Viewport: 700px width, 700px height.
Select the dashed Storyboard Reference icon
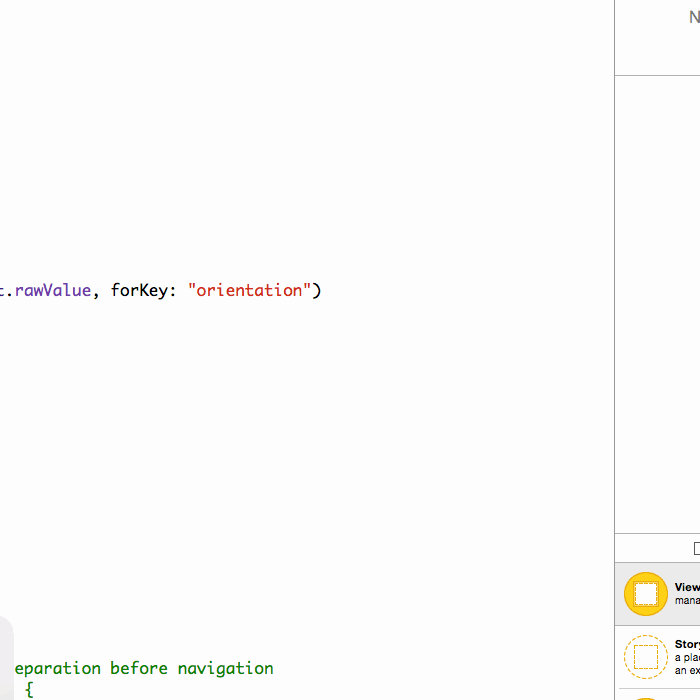[645, 657]
